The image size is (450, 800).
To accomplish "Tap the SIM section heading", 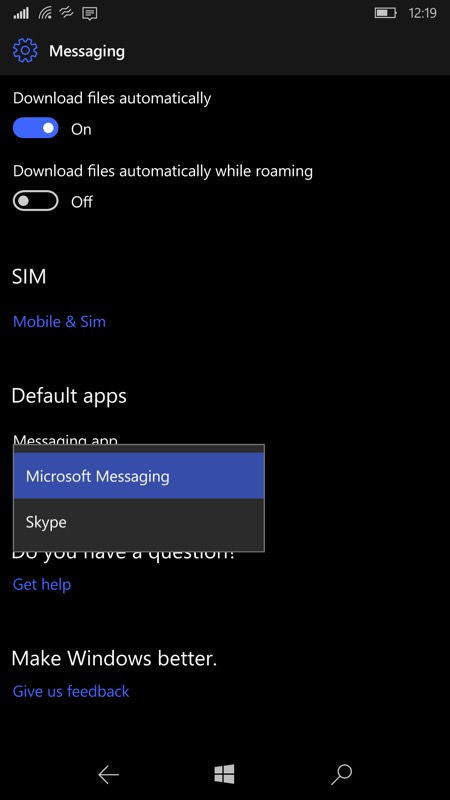I will 29,277.
